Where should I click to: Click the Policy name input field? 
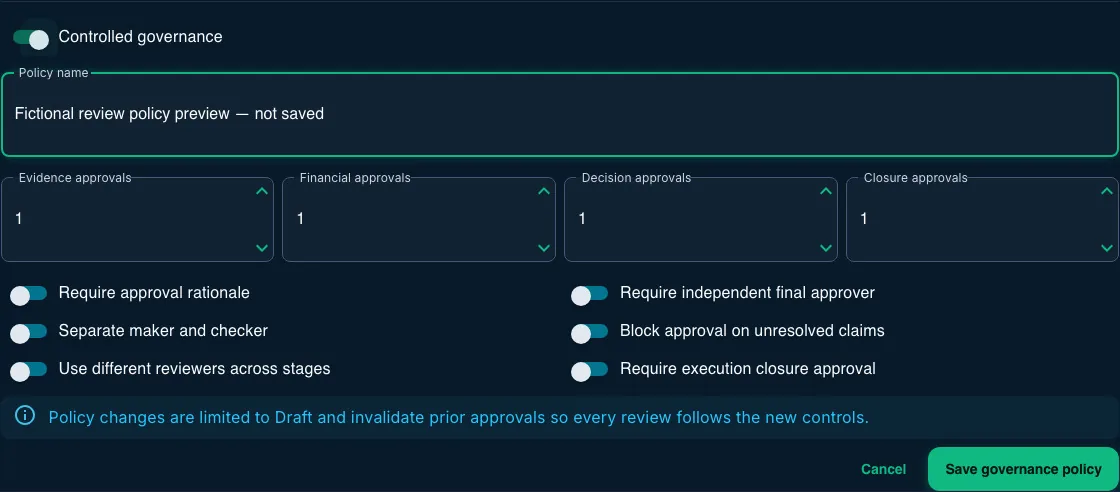(559, 114)
